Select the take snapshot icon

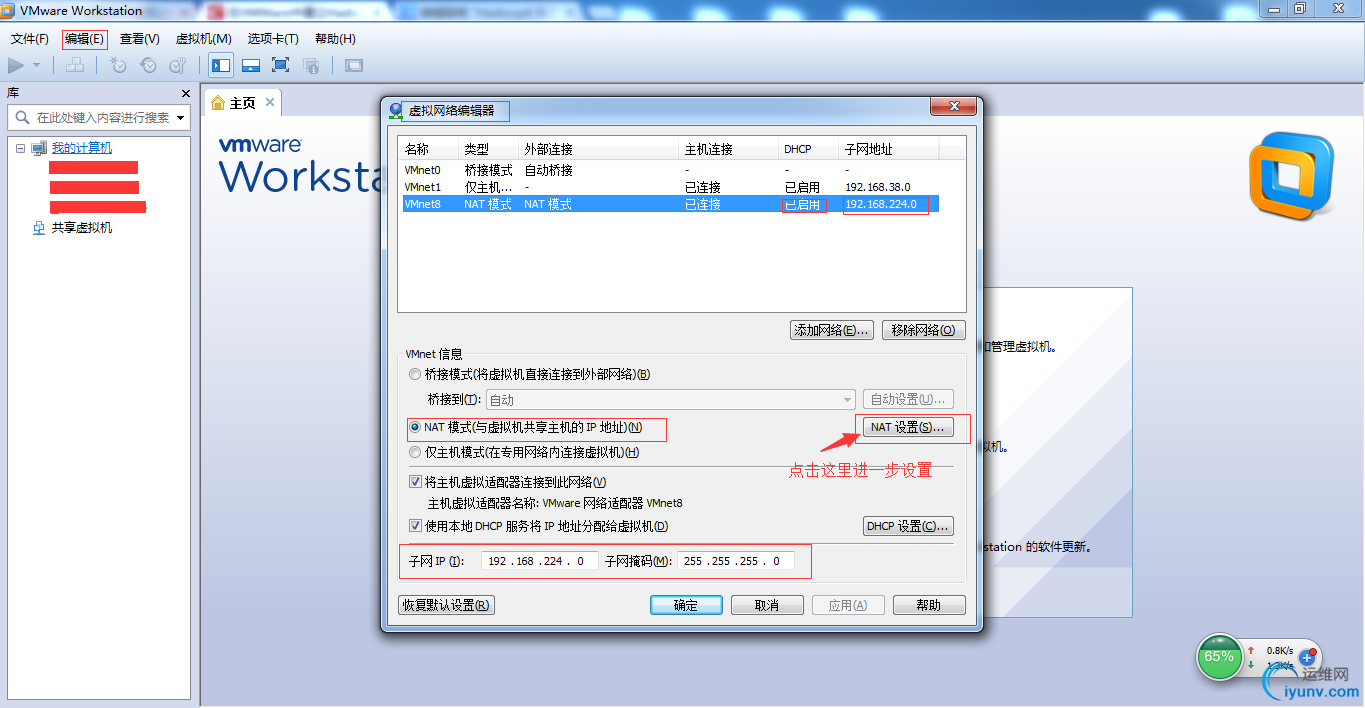[117, 65]
